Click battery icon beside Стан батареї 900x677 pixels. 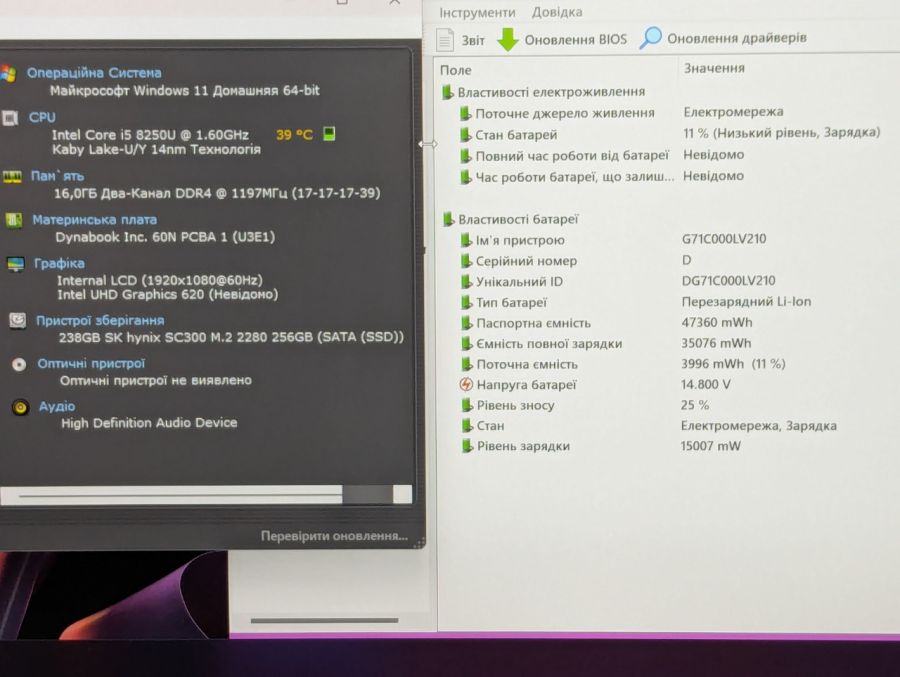point(465,135)
